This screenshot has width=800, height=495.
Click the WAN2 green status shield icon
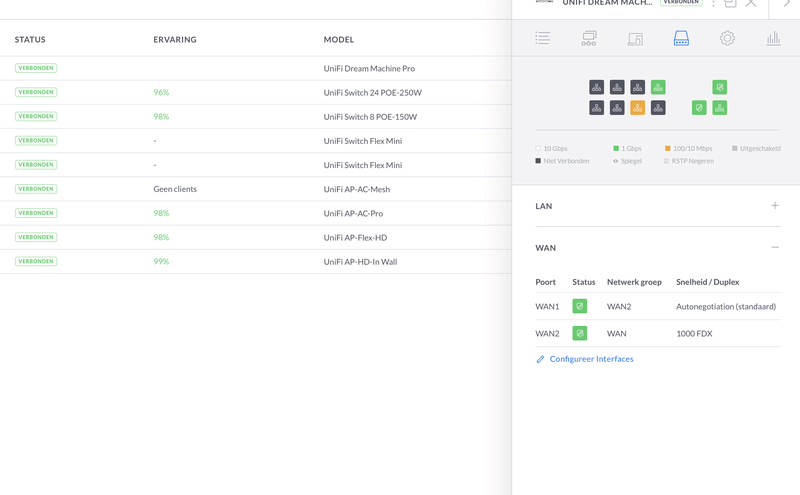580,333
